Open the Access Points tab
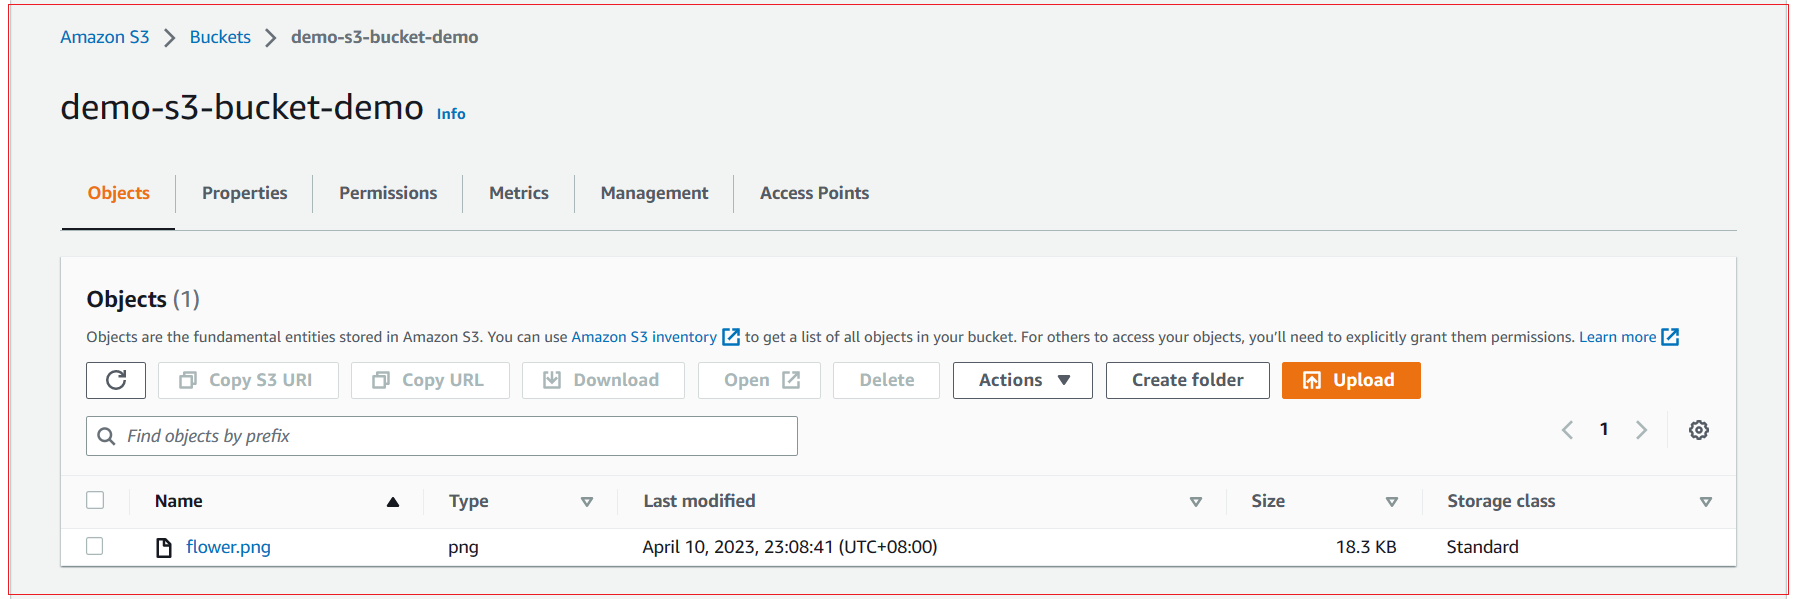Image resolution: width=1793 pixels, height=599 pixels. pos(814,193)
